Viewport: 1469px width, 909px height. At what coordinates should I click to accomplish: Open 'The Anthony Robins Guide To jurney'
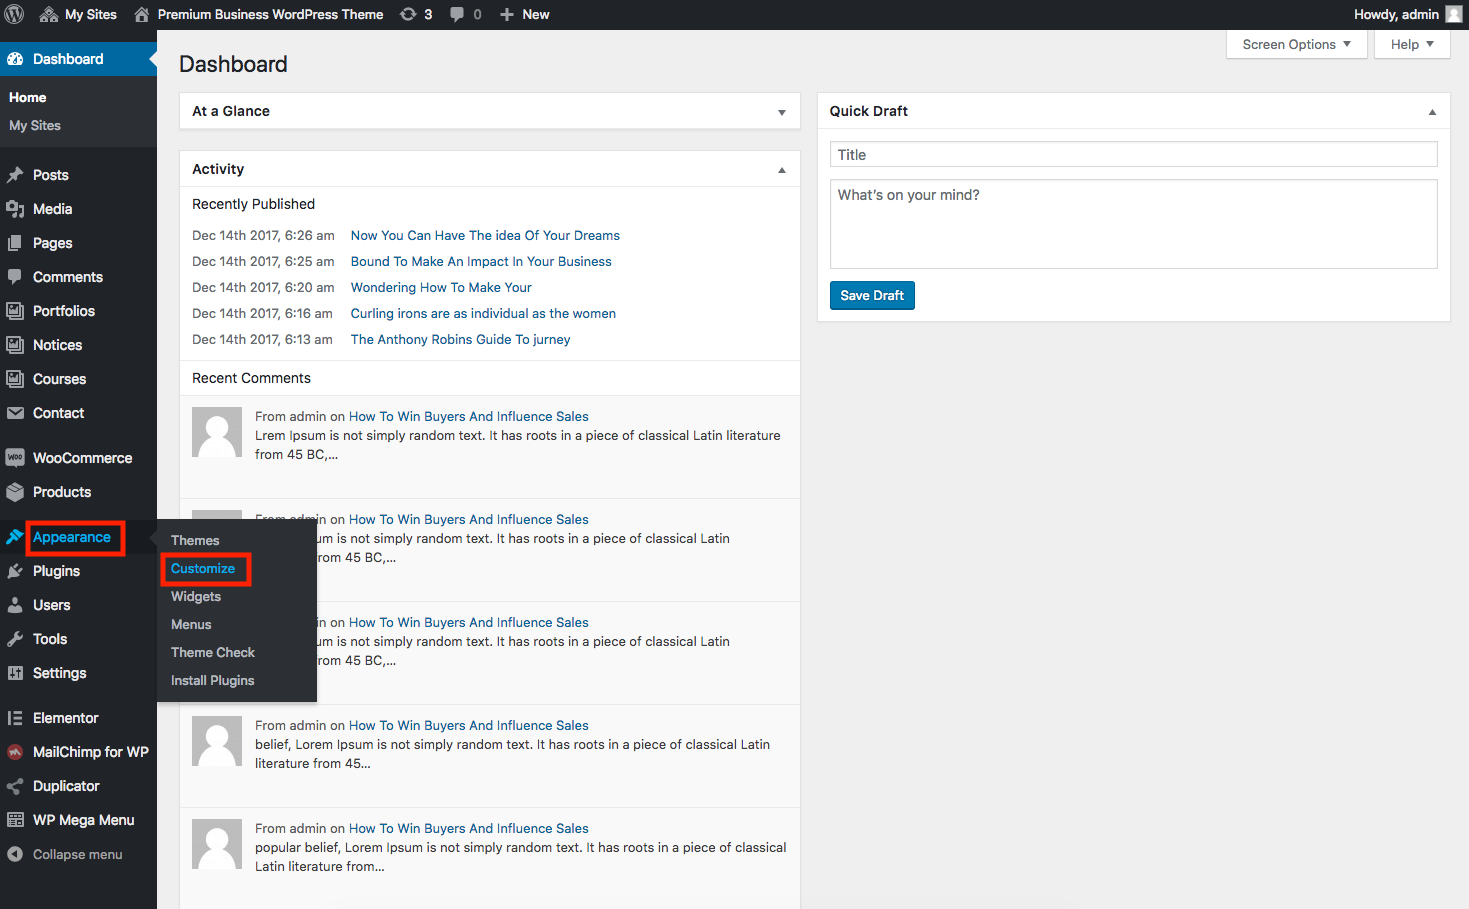click(x=460, y=339)
